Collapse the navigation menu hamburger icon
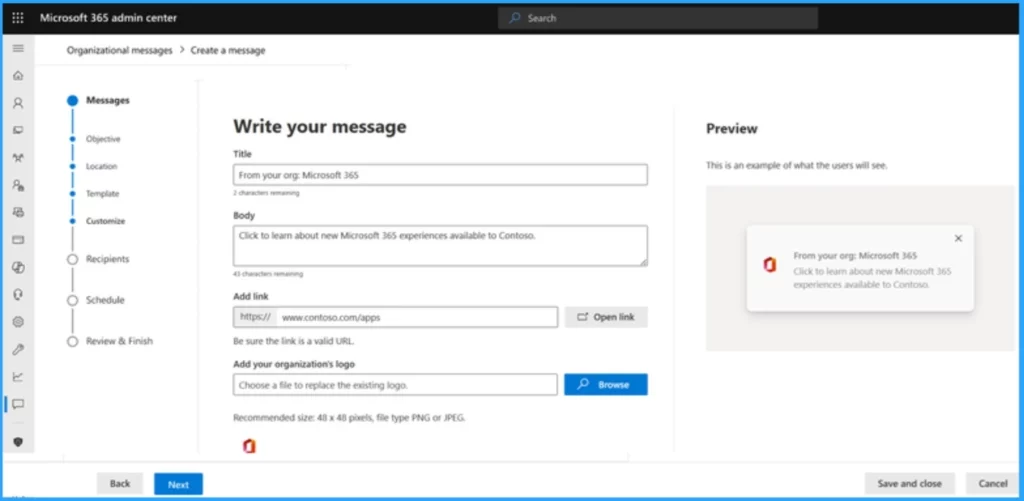1024x501 pixels. click(18, 48)
